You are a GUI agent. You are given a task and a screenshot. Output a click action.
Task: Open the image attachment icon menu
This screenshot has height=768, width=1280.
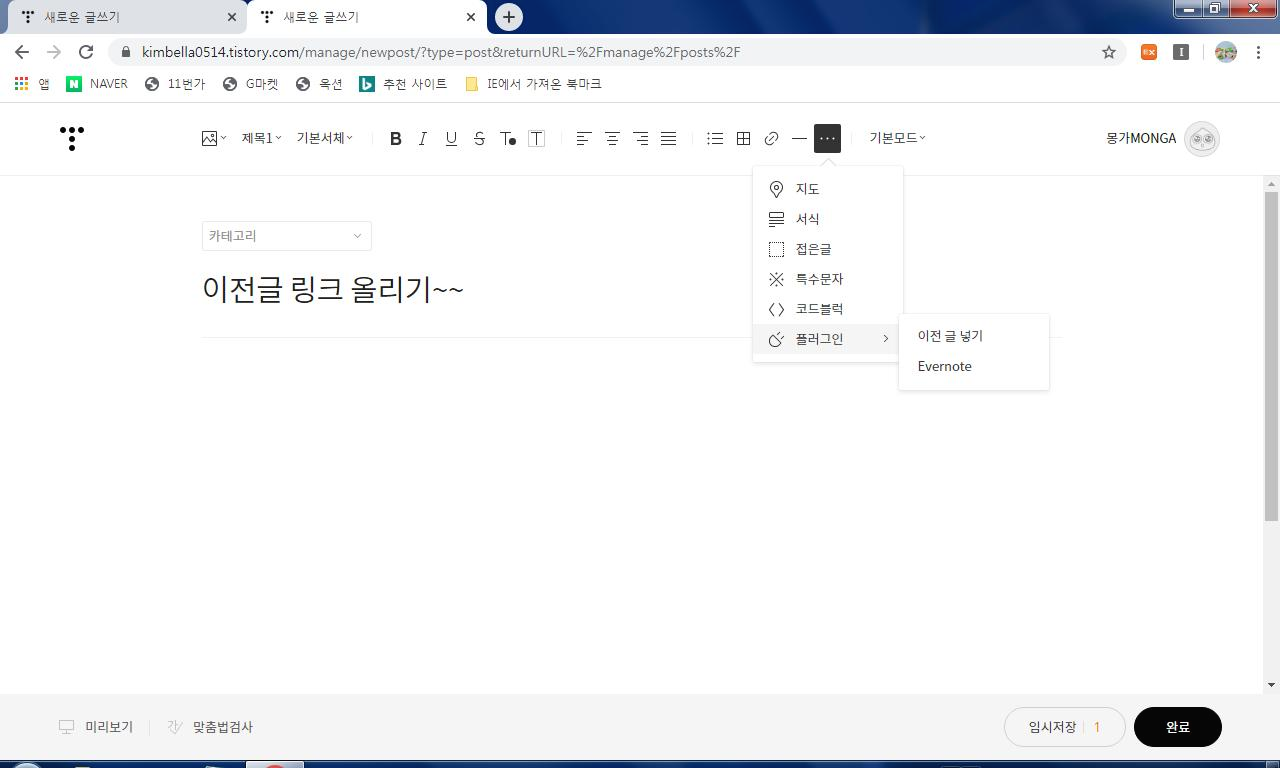[213, 138]
